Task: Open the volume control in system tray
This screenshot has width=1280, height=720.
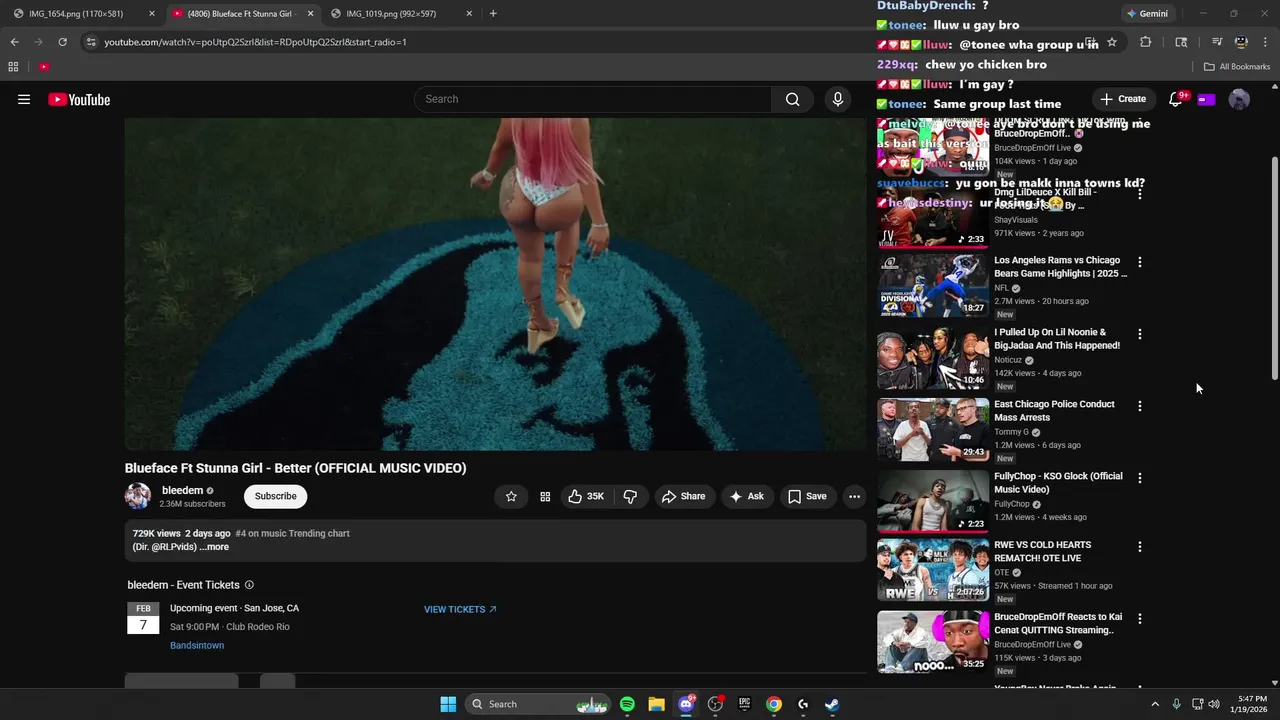Action: (1214, 704)
